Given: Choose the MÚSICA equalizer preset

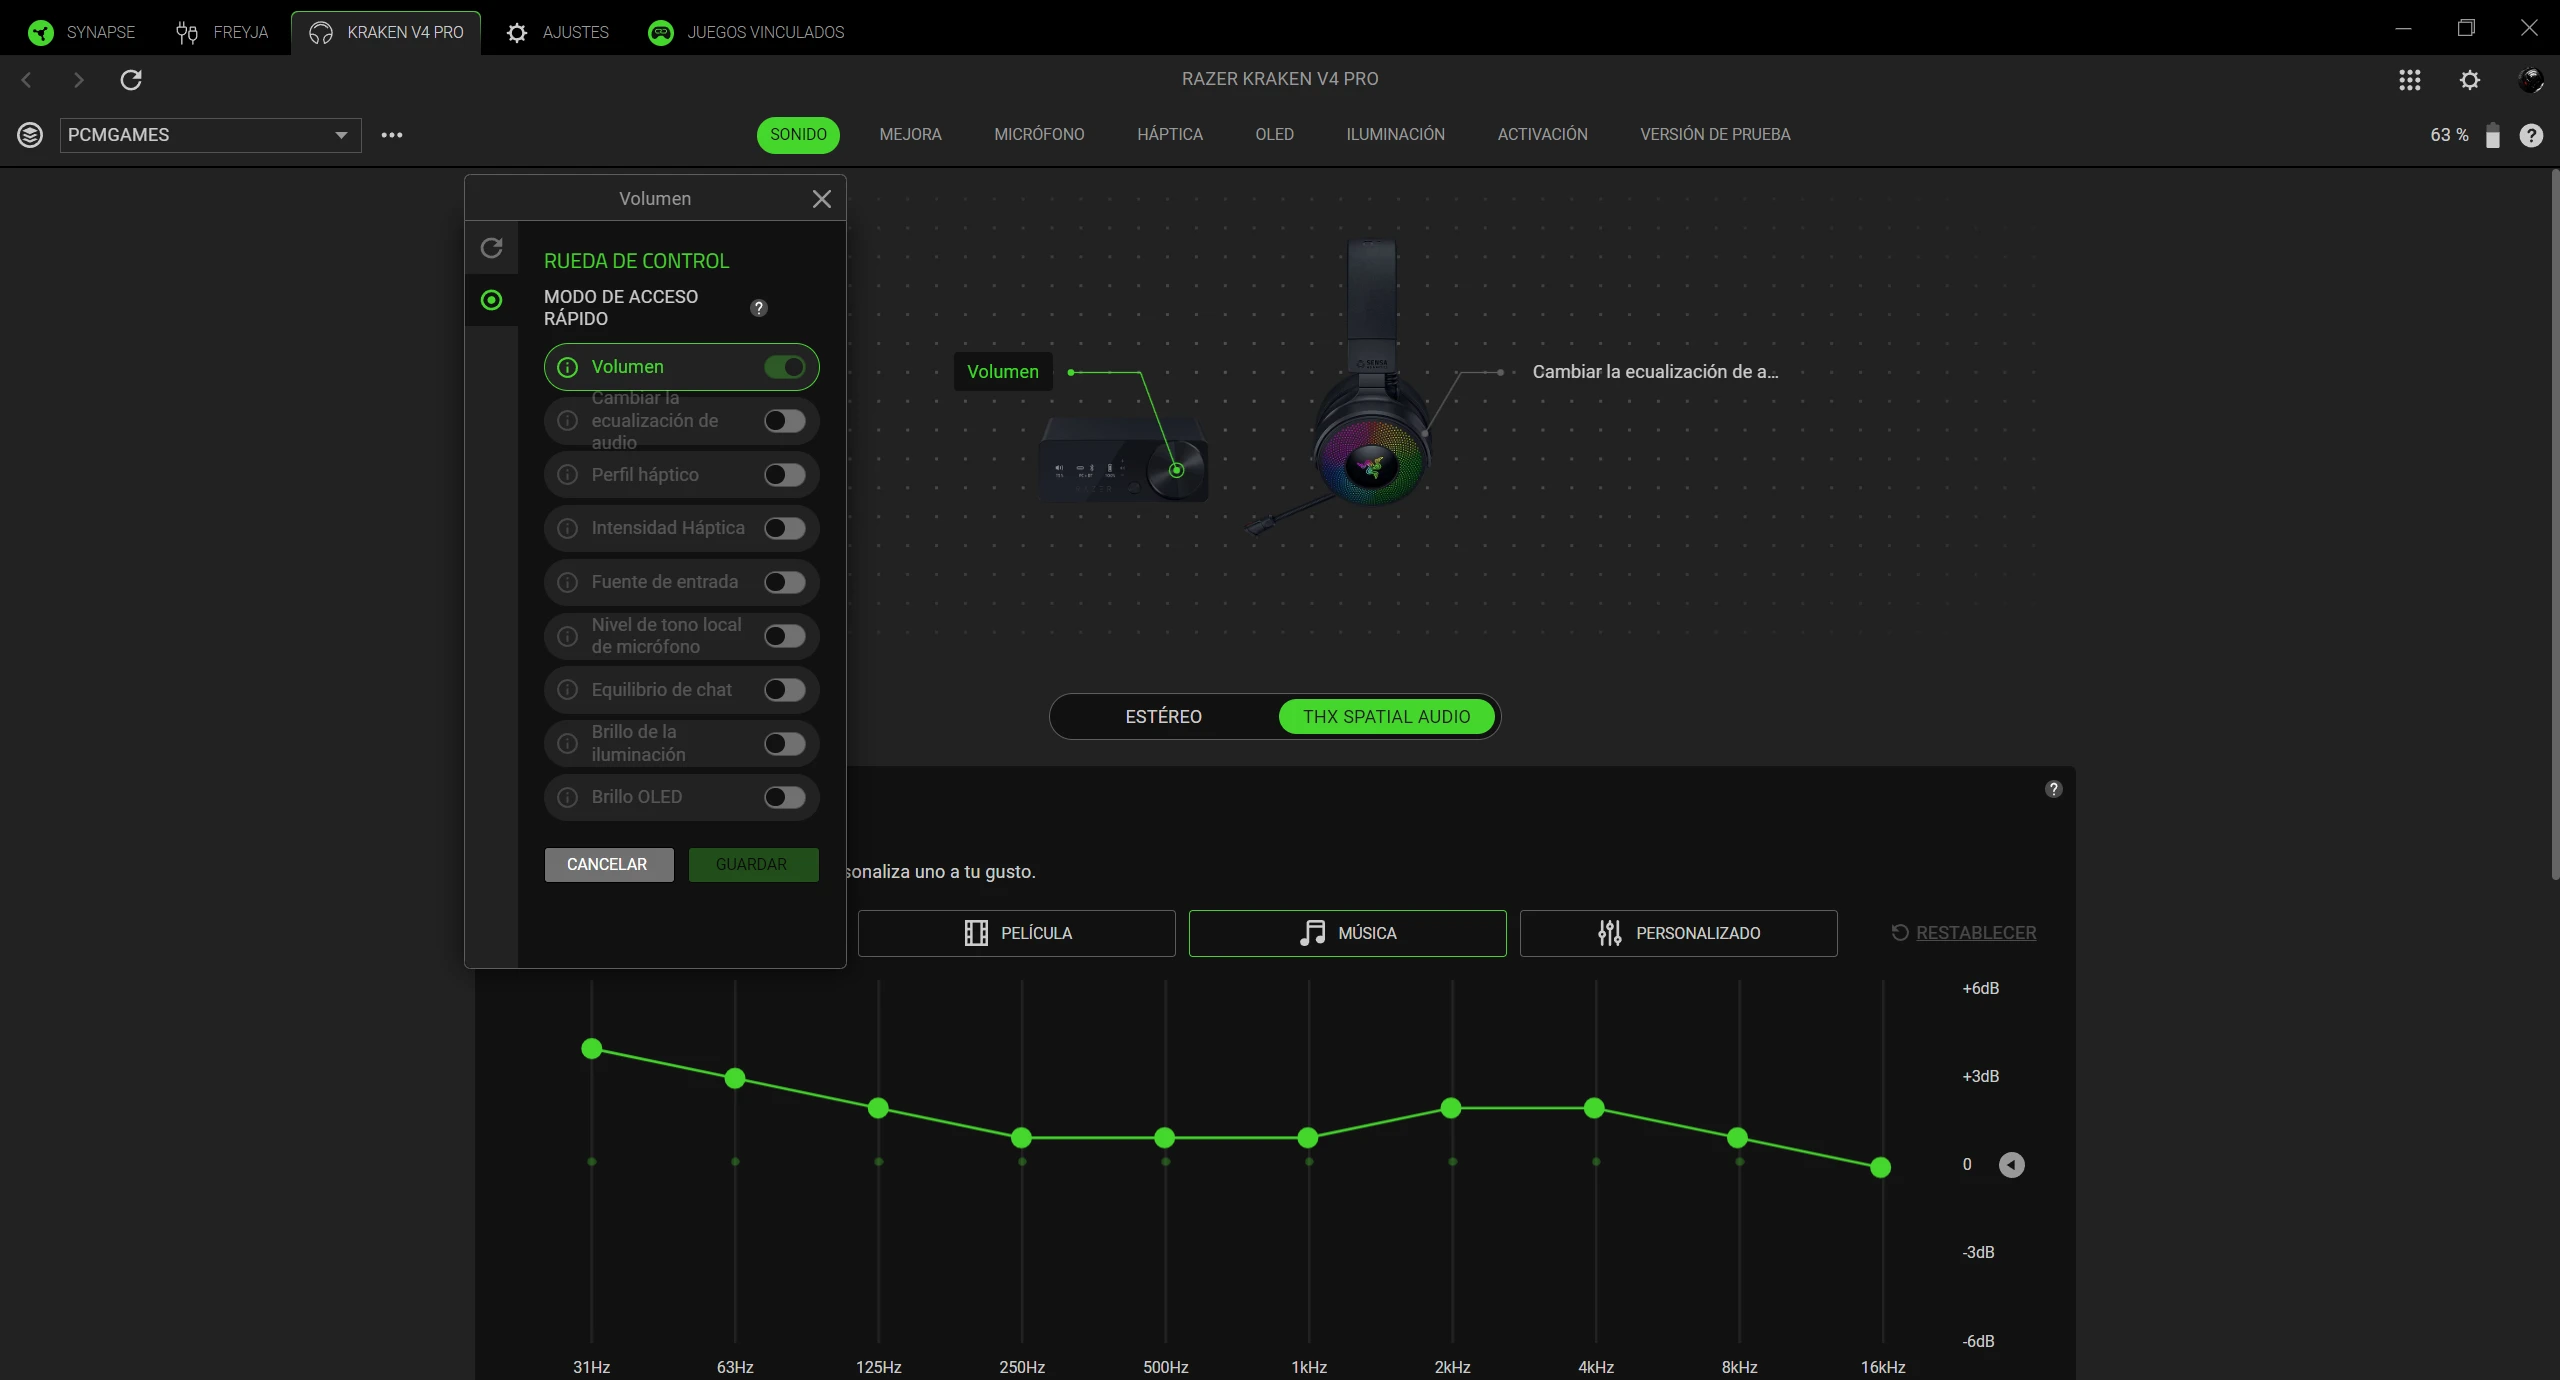Looking at the screenshot, I should [1347, 933].
